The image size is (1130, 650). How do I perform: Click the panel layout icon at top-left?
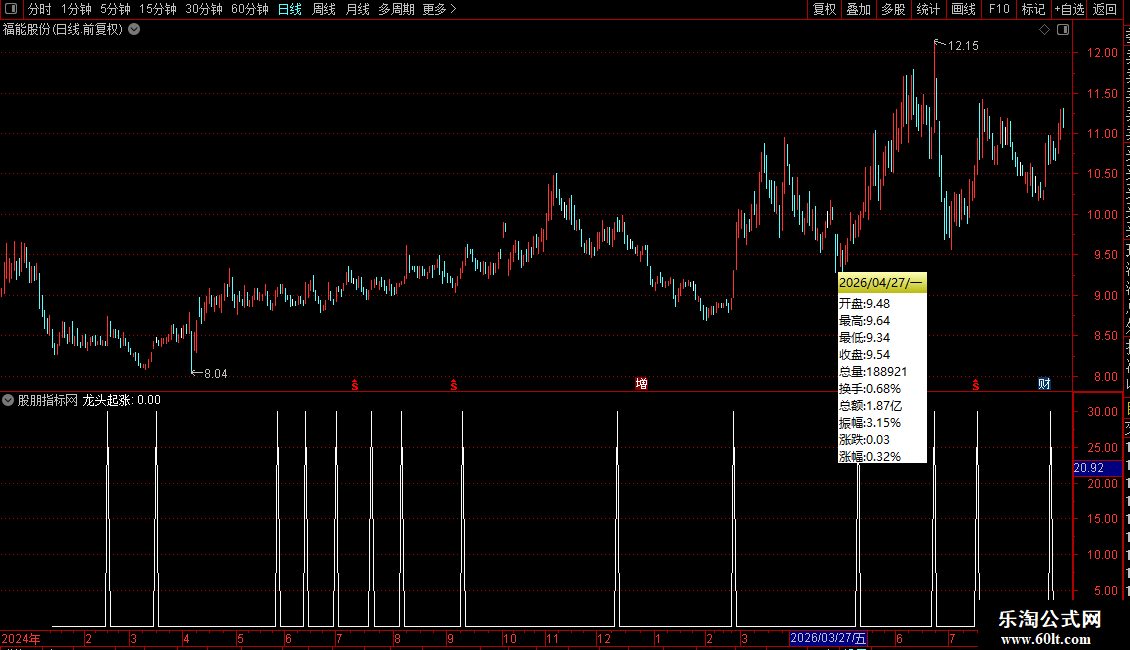11,9
